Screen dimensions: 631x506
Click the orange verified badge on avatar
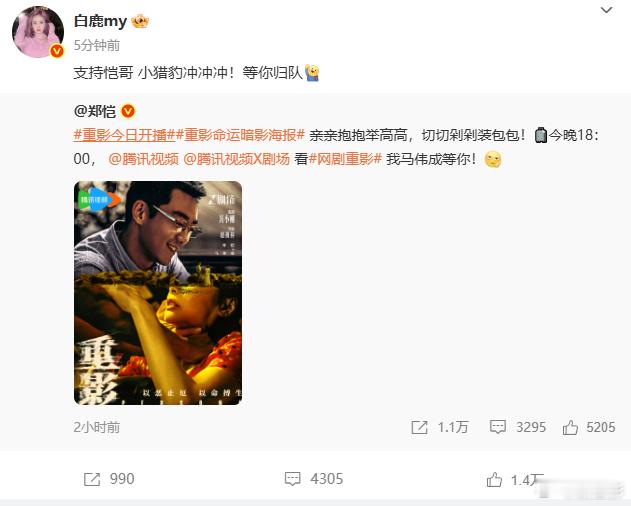[x=57, y=51]
